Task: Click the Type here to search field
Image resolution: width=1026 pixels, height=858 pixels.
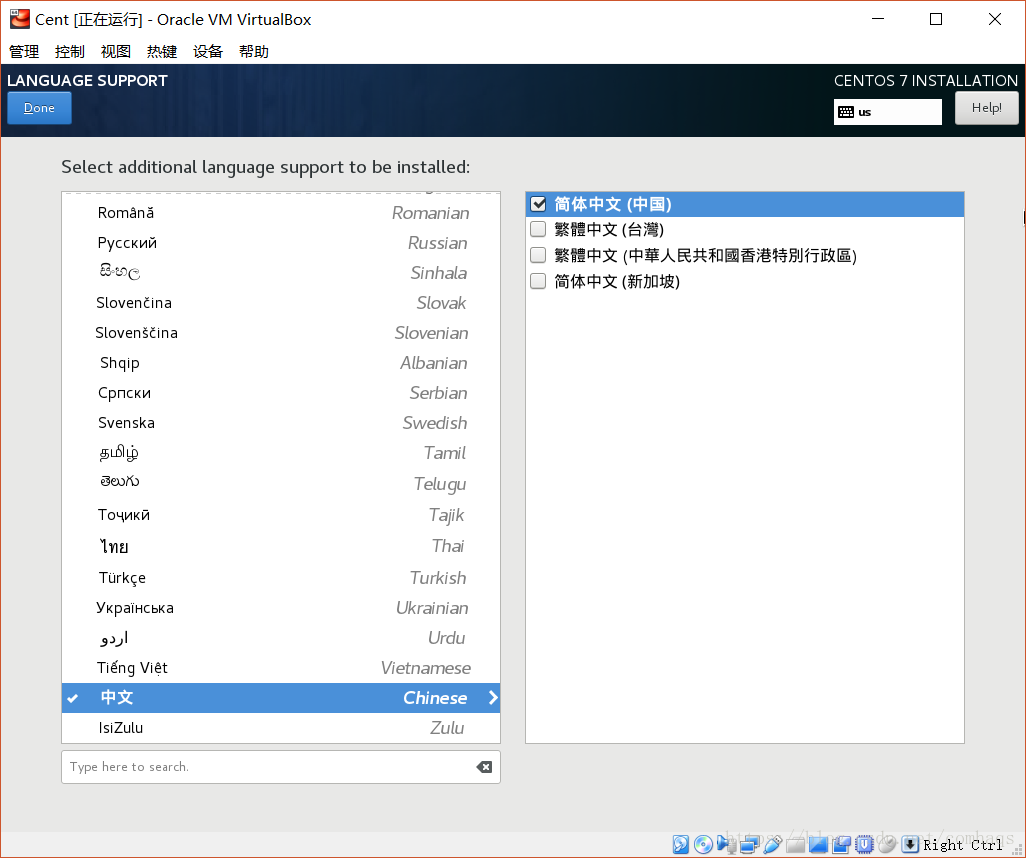Action: pos(281,767)
